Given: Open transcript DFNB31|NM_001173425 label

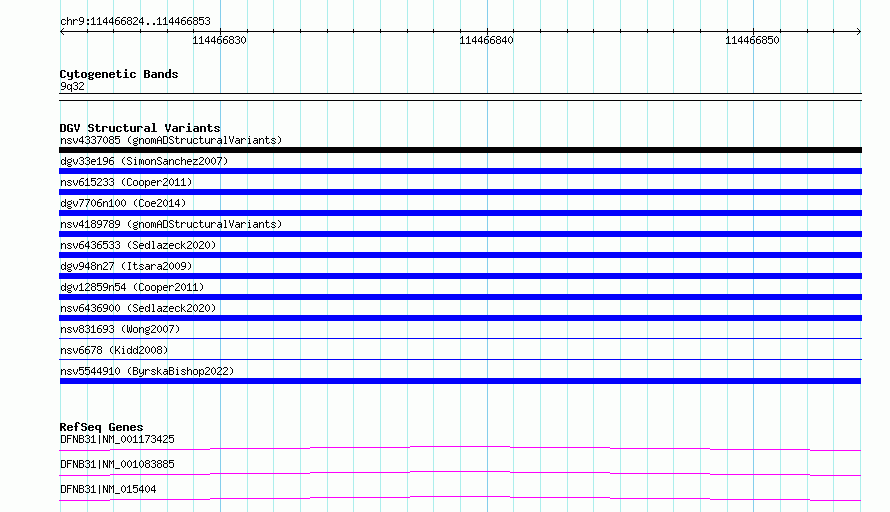Looking at the screenshot, I should click(x=117, y=439).
